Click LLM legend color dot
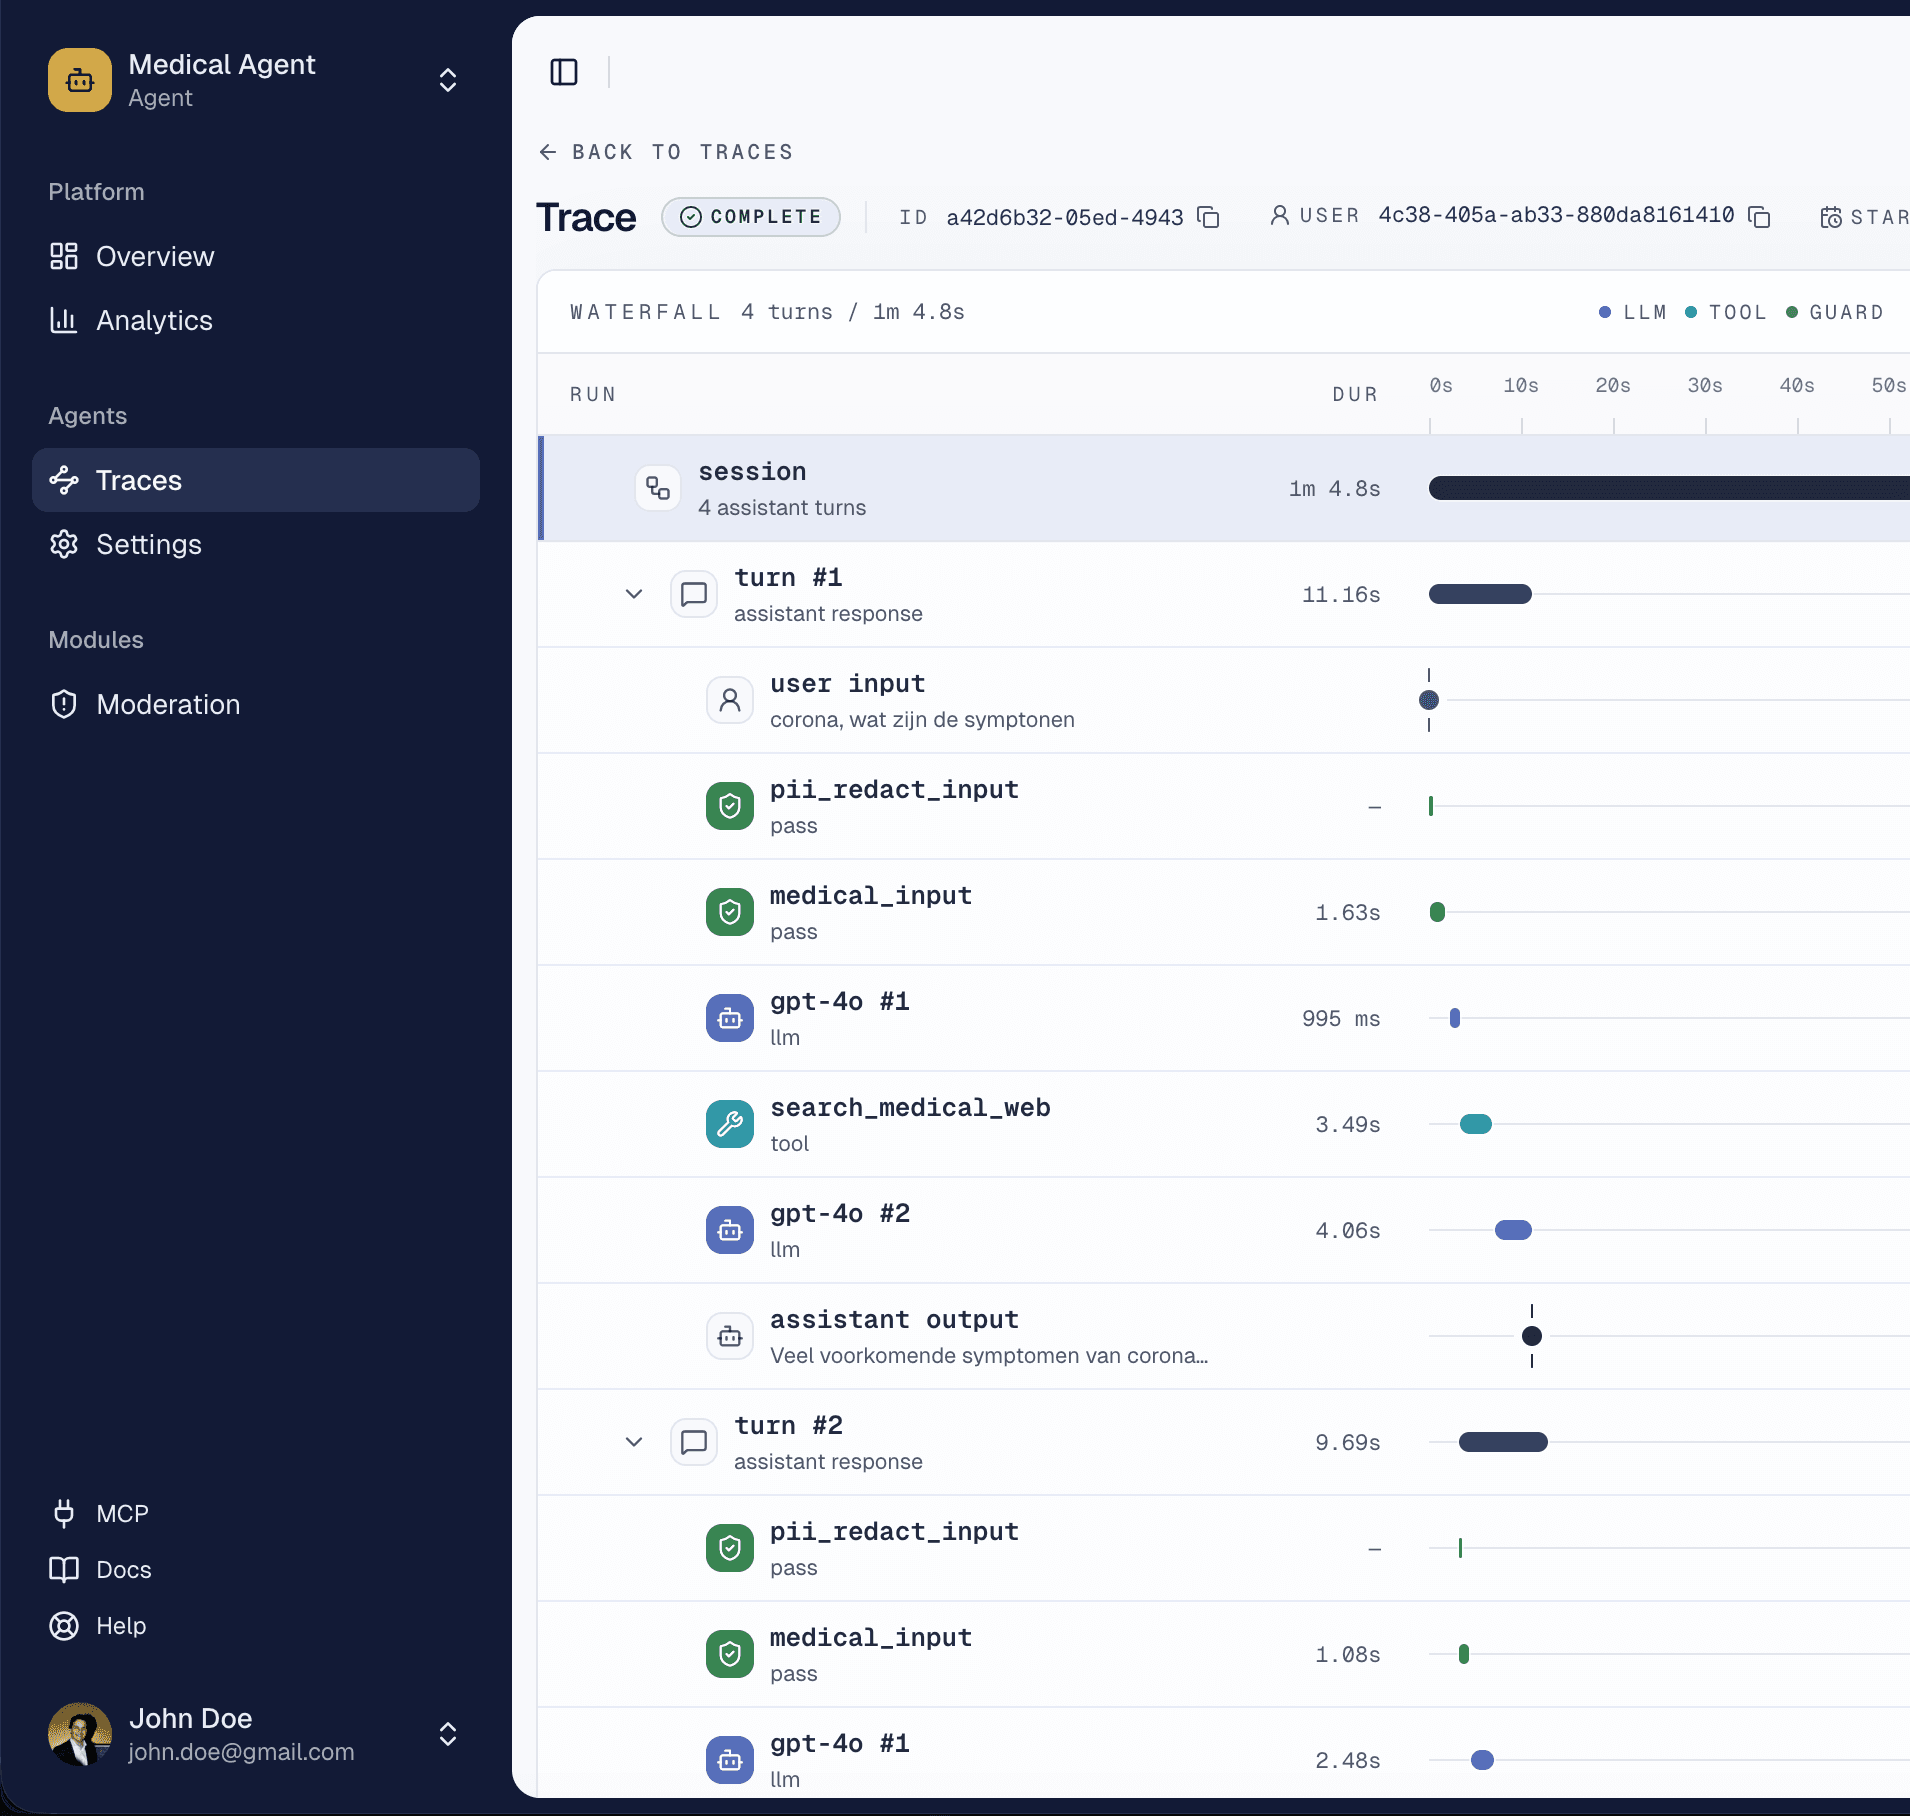 (1605, 312)
